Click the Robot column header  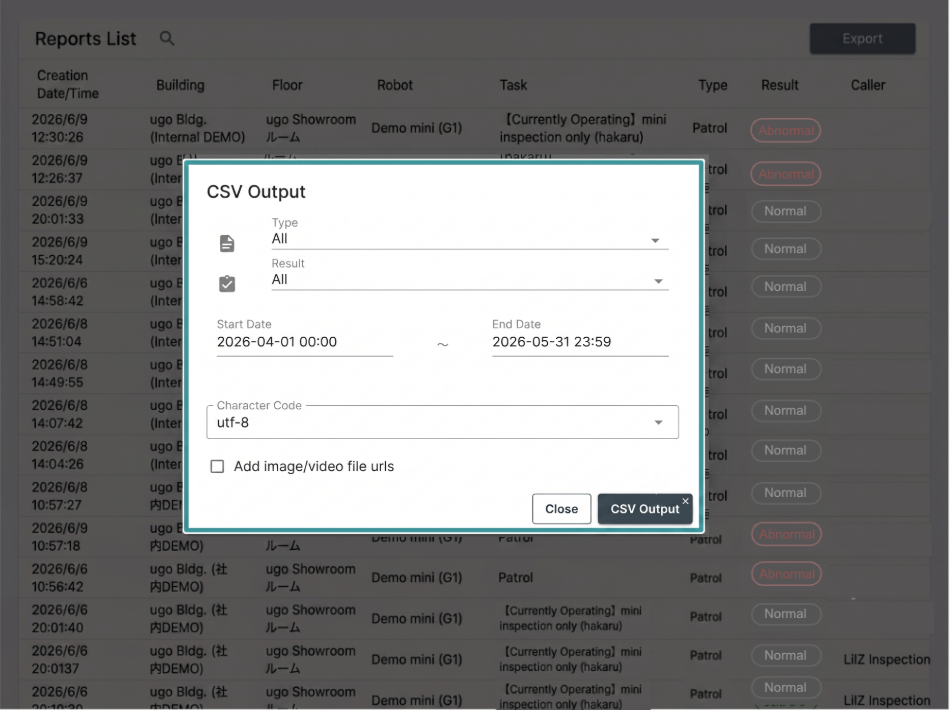click(394, 85)
